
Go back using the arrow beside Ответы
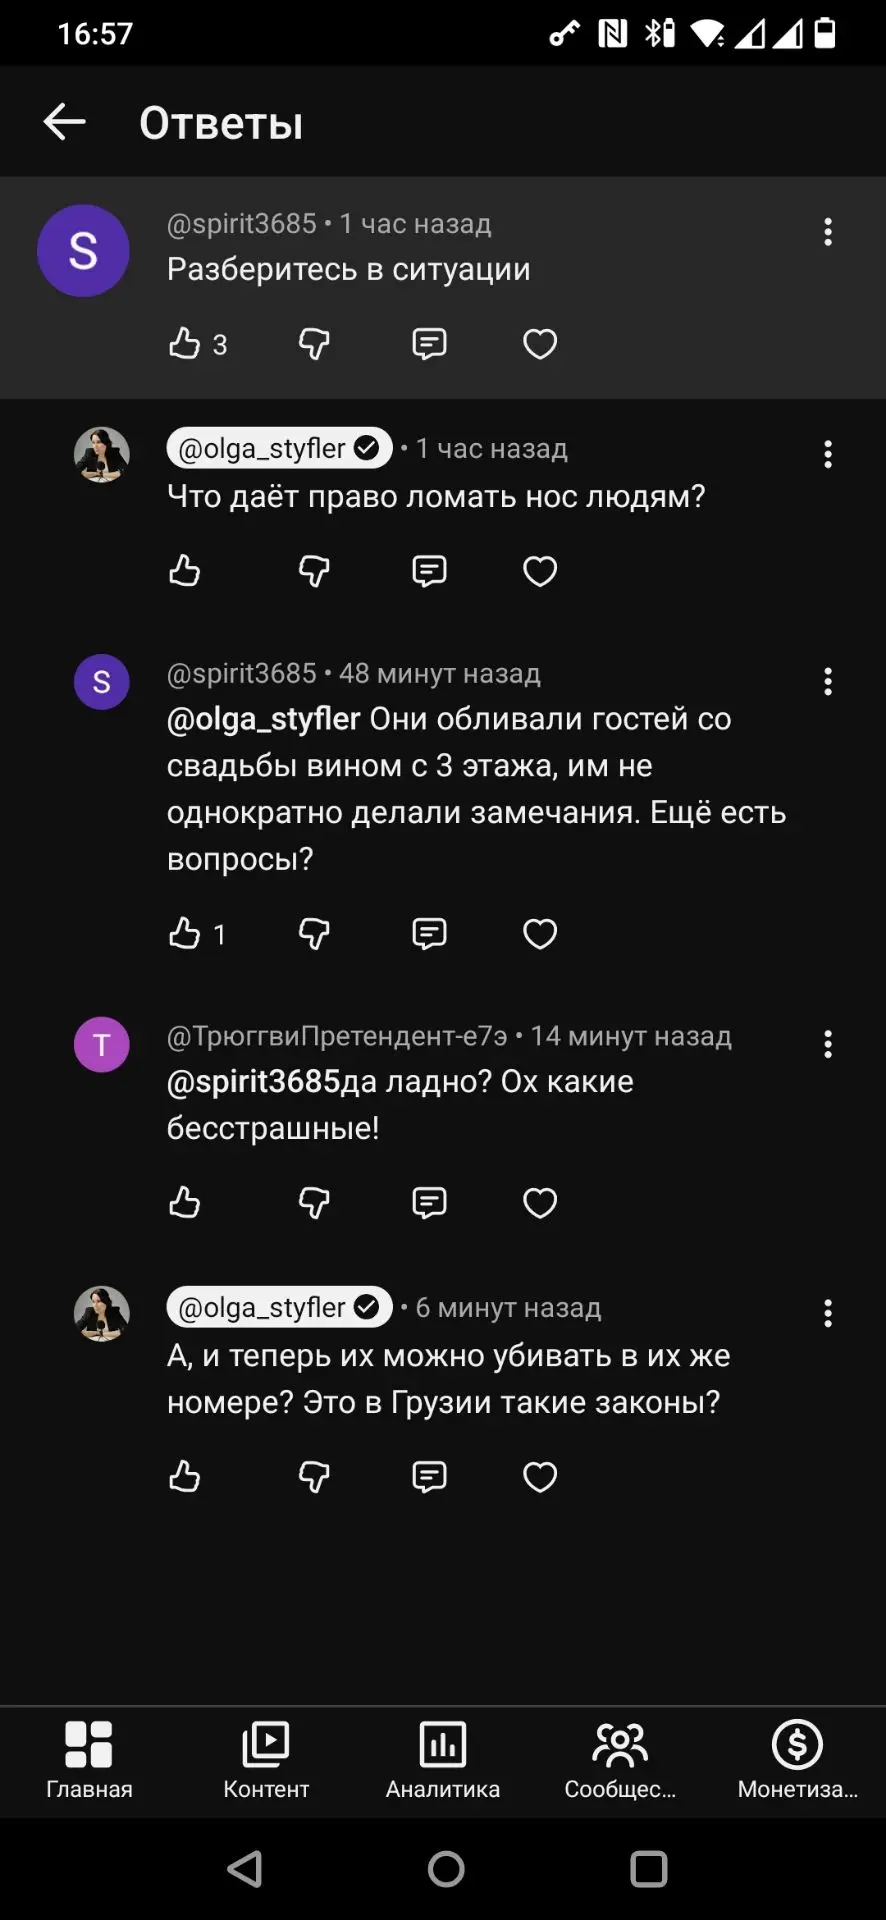(64, 122)
